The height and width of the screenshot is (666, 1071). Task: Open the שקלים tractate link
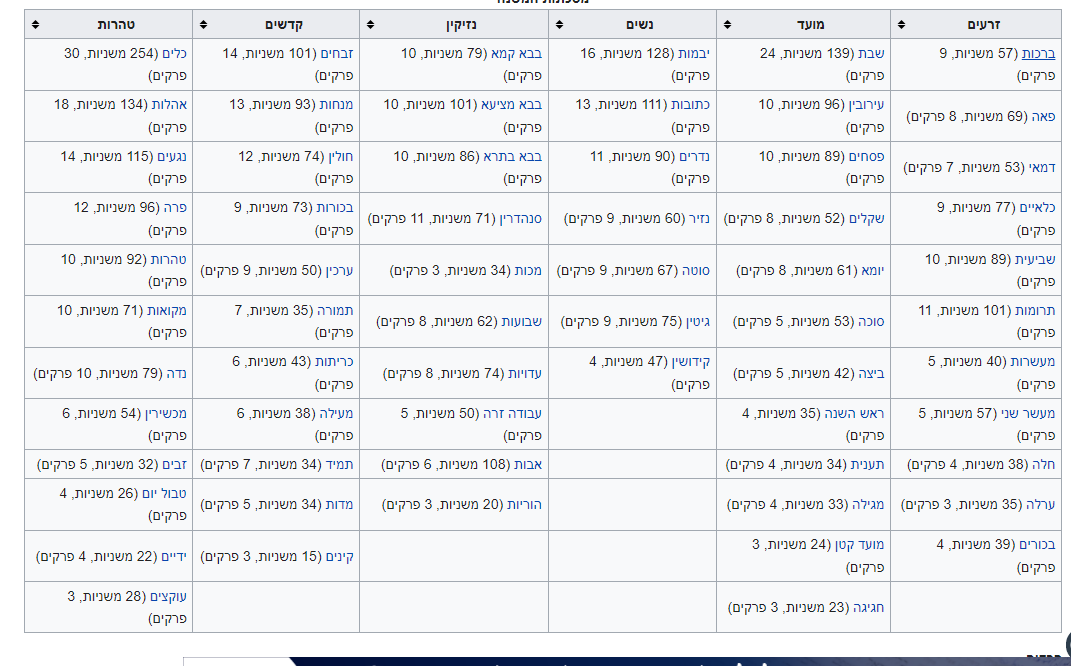coord(866,219)
